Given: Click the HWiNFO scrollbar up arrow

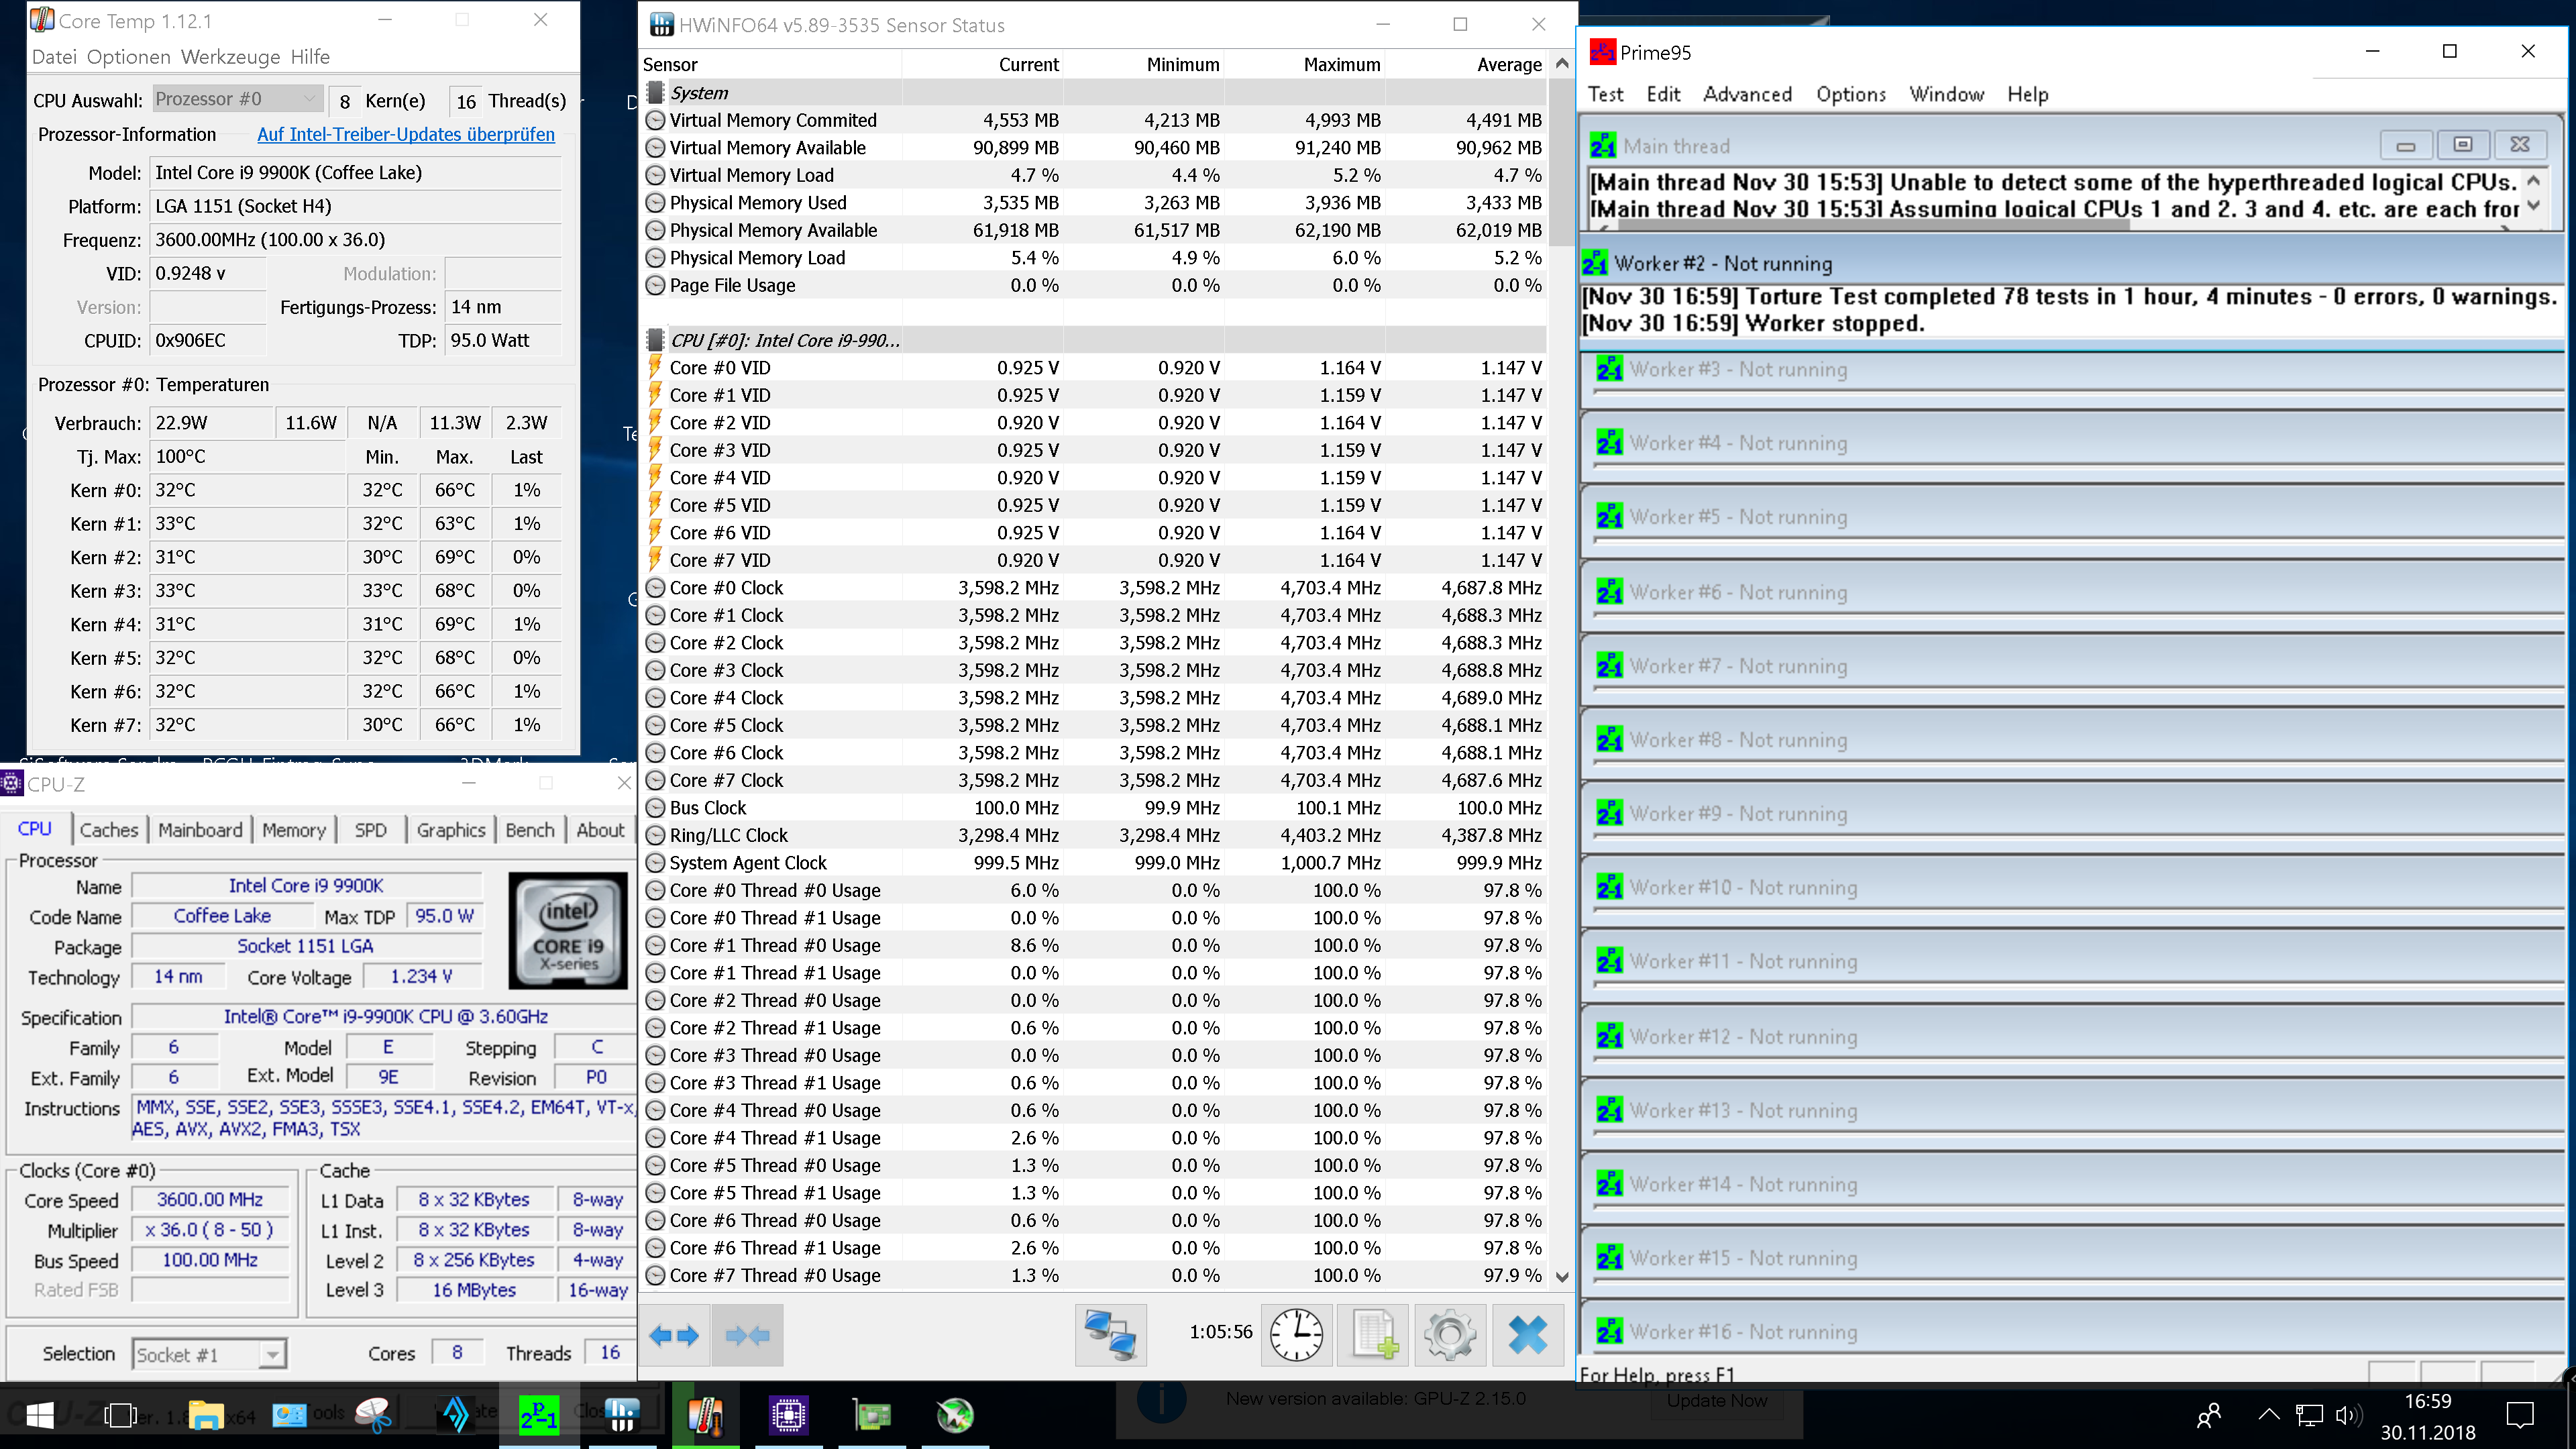Looking at the screenshot, I should point(1562,63).
